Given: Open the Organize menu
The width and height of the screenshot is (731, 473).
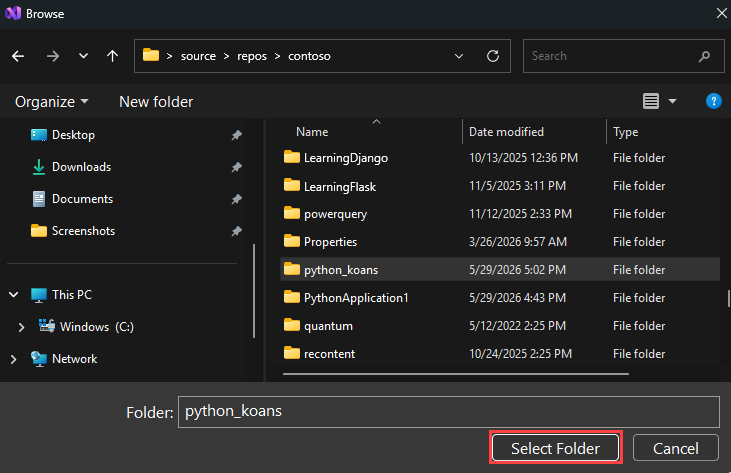Looking at the screenshot, I should click(51, 102).
